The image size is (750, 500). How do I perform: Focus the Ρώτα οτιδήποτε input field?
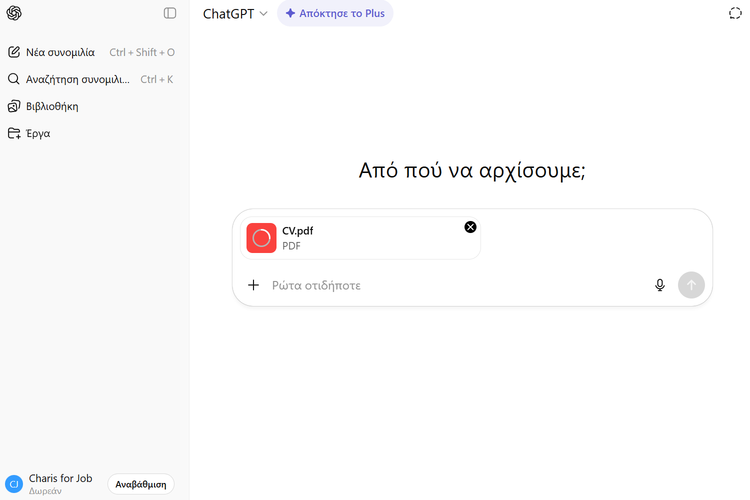(x=450, y=285)
